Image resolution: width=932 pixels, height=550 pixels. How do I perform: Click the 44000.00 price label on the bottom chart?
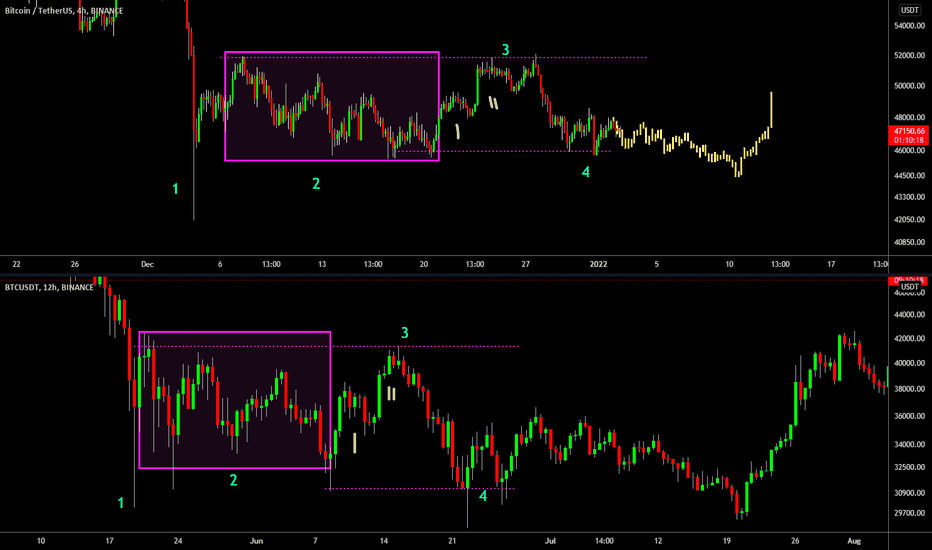point(909,315)
